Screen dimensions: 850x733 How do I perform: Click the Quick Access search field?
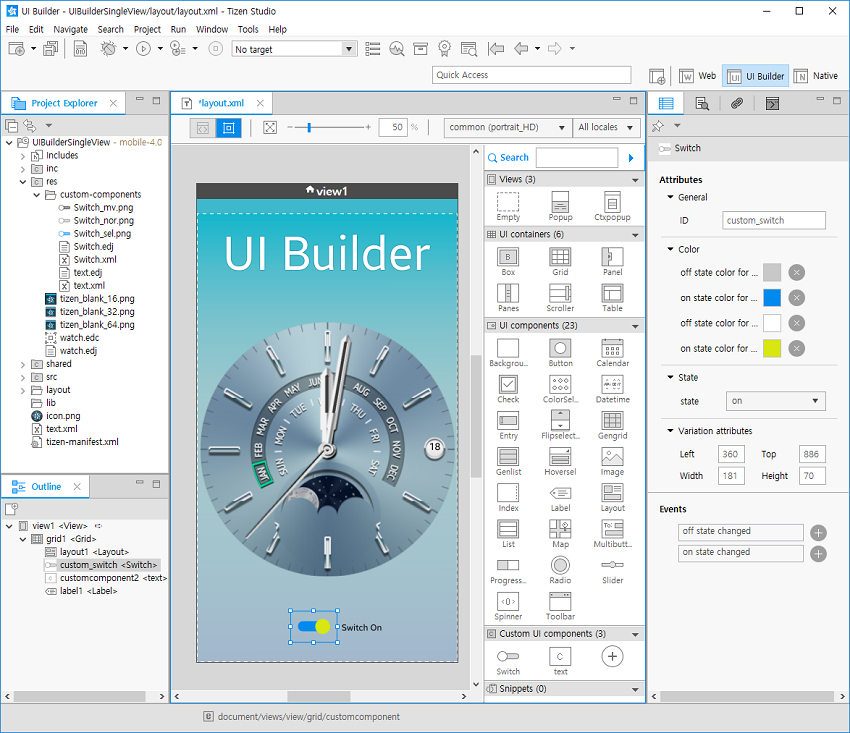[x=531, y=75]
